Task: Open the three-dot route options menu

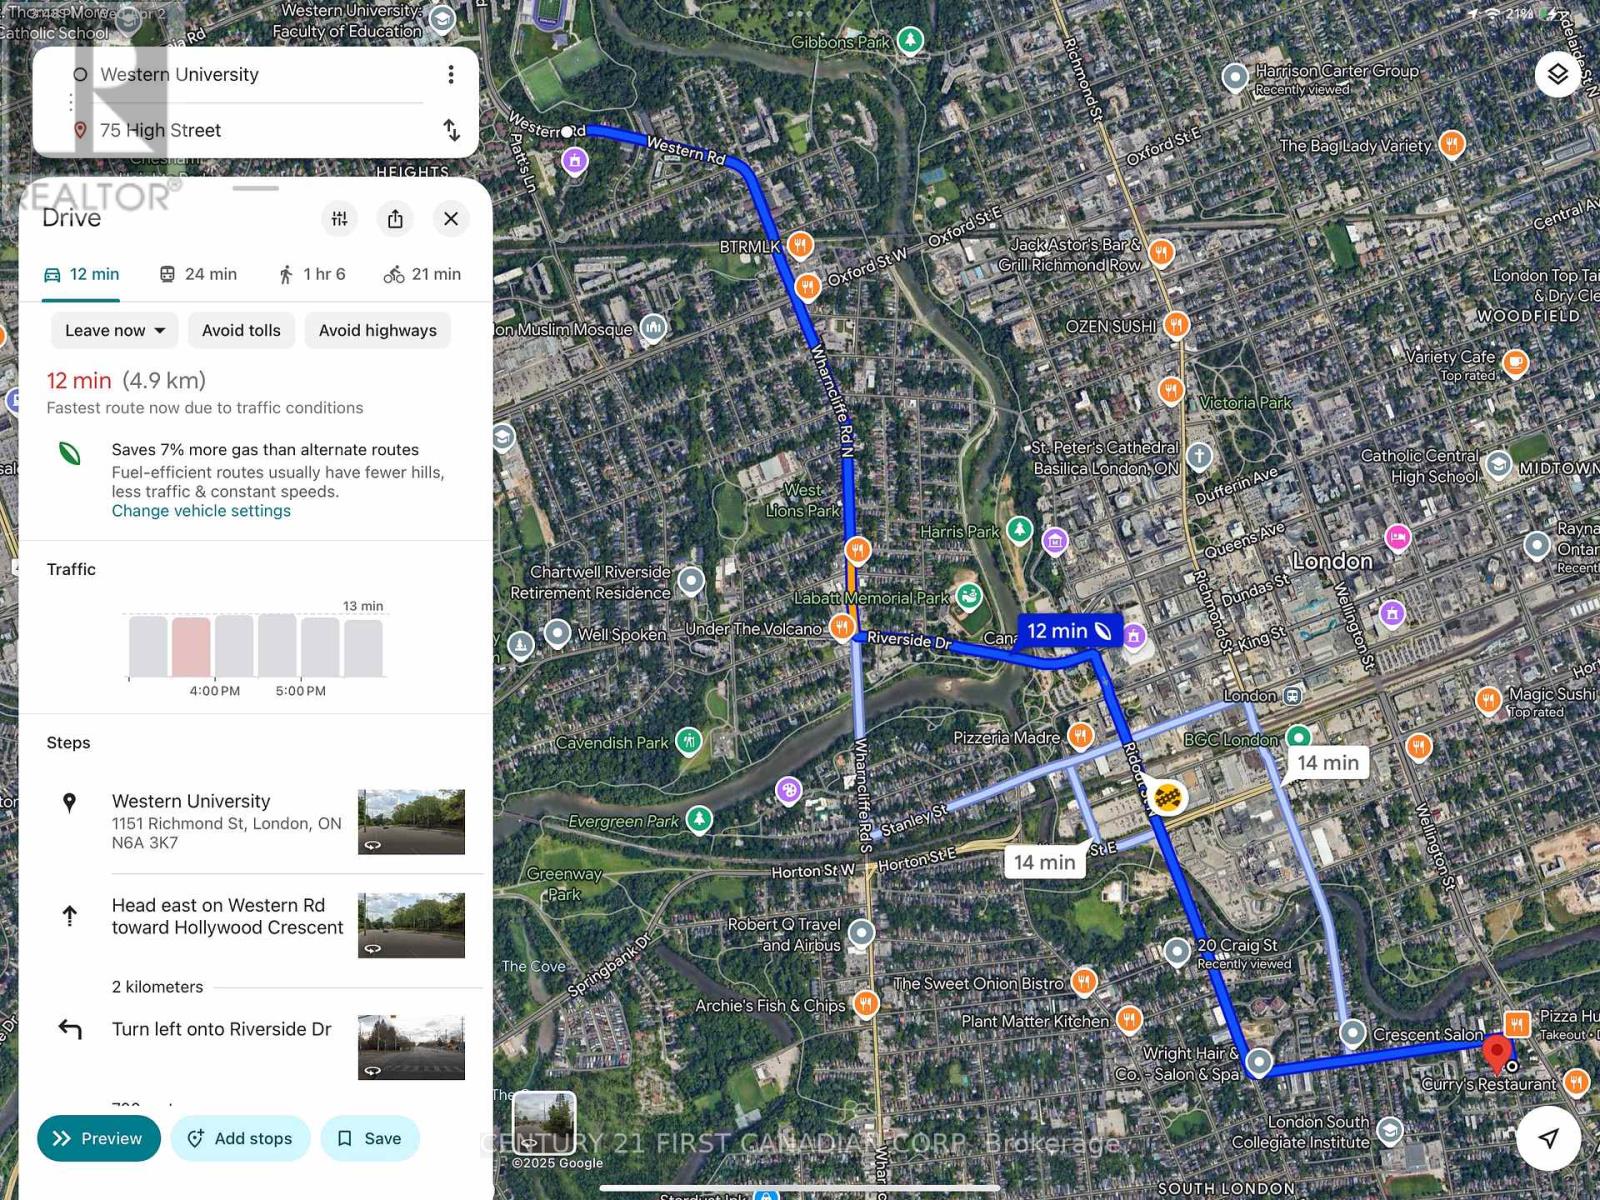Action: 451,75
